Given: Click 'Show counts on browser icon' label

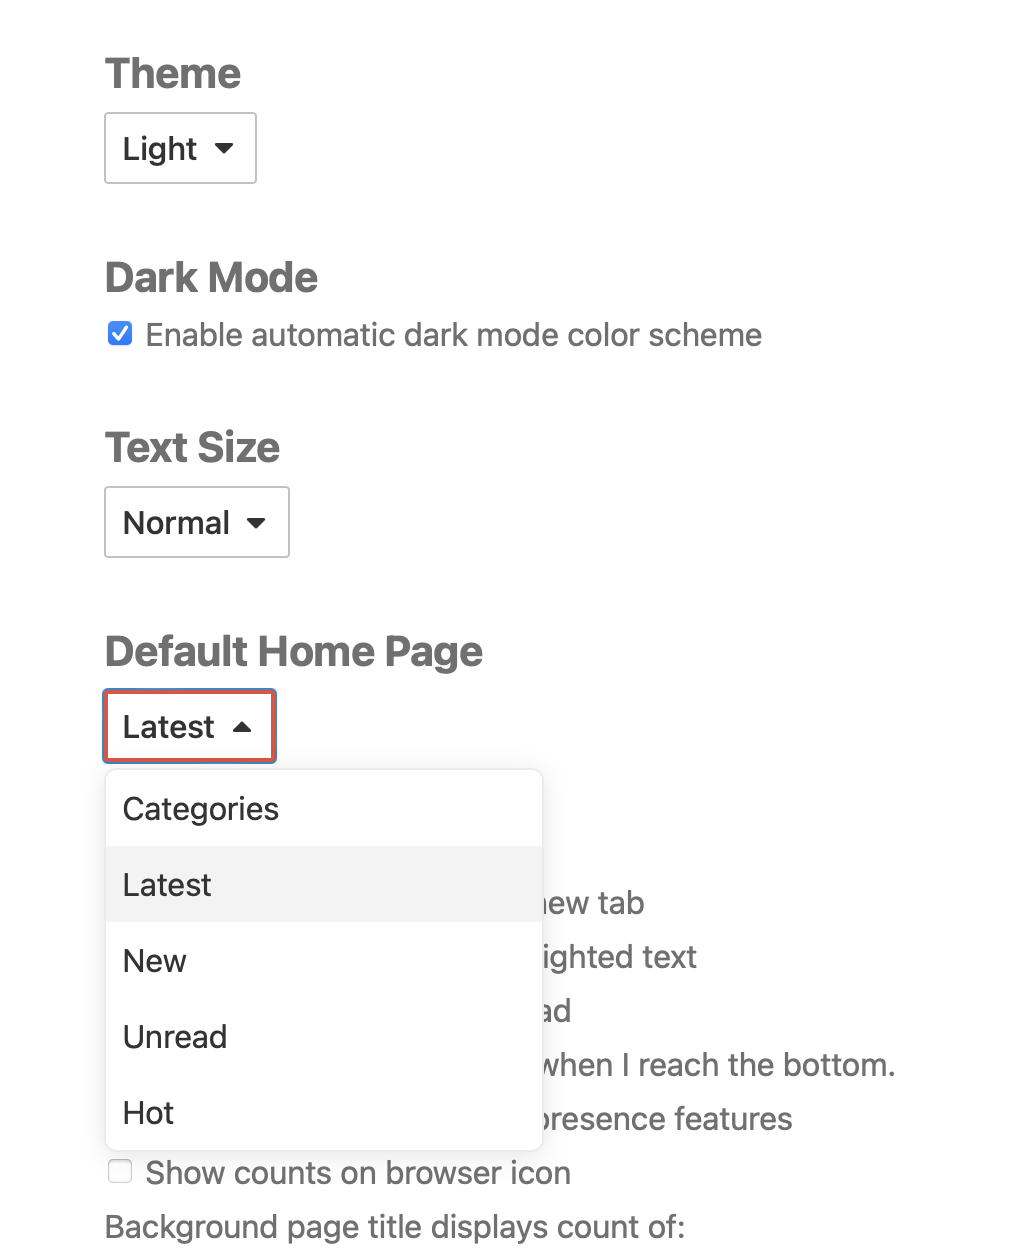Looking at the screenshot, I should 358,1173.
